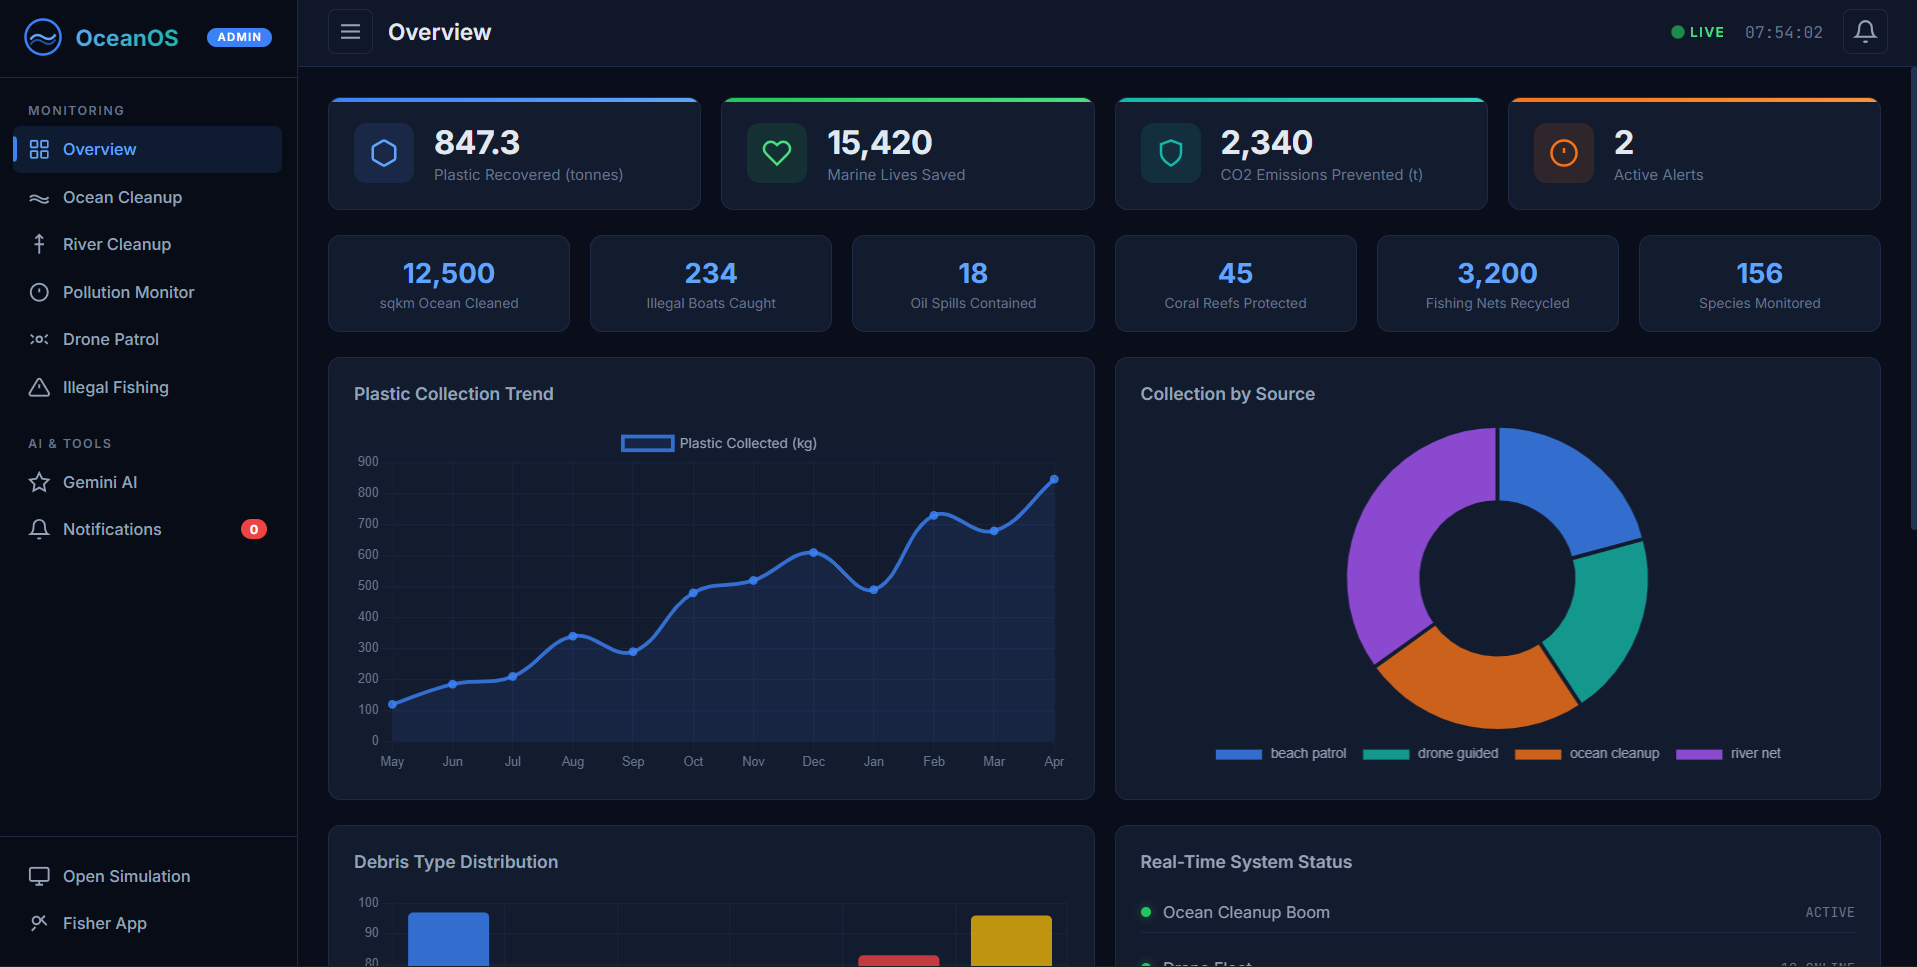
Task: Click the Ocean Cleanup Boom green status dot
Action: tap(1146, 912)
